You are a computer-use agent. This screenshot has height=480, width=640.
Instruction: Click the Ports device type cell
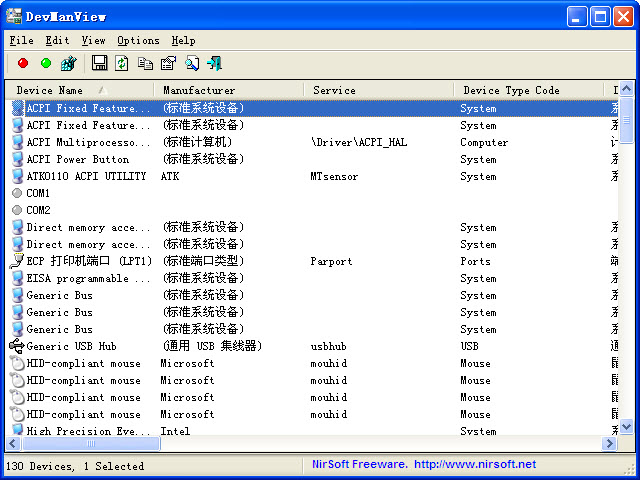(475, 261)
